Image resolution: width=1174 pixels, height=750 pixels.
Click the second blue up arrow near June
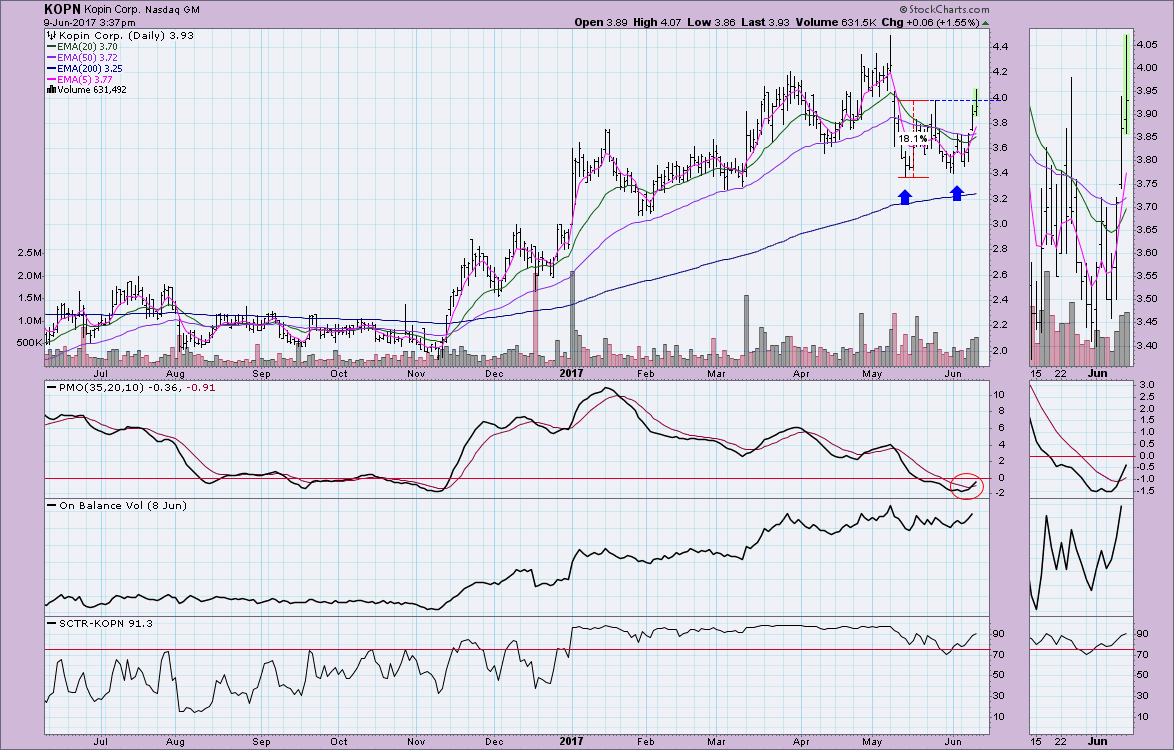pyautogui.click(x=956, y=192)
